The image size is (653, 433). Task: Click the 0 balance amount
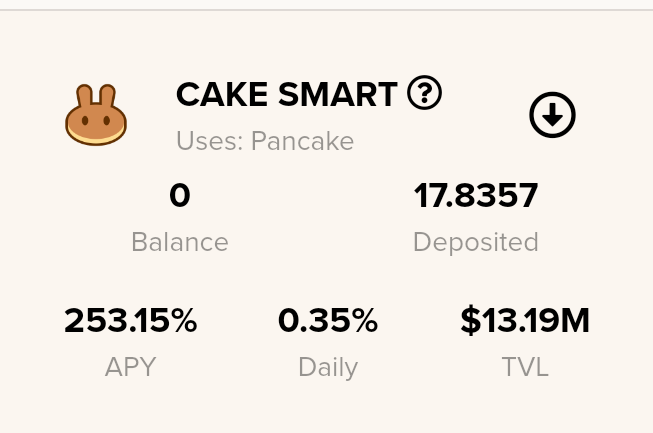[180, 195]
